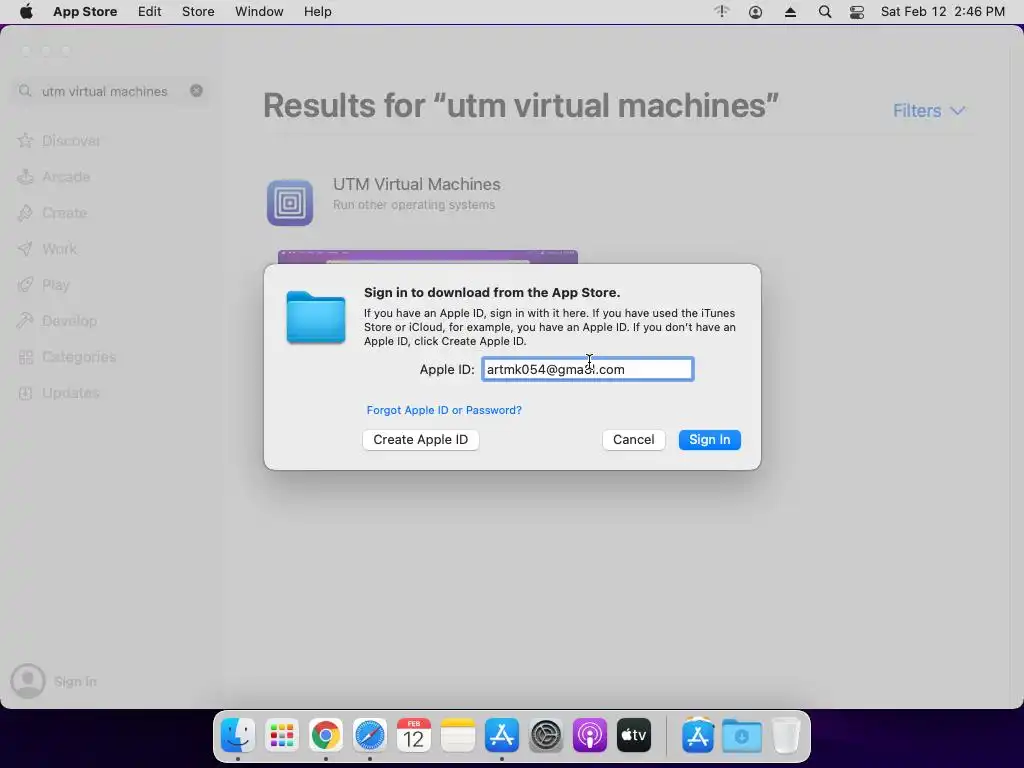Click the blue Sign In button

coord(709,440)
